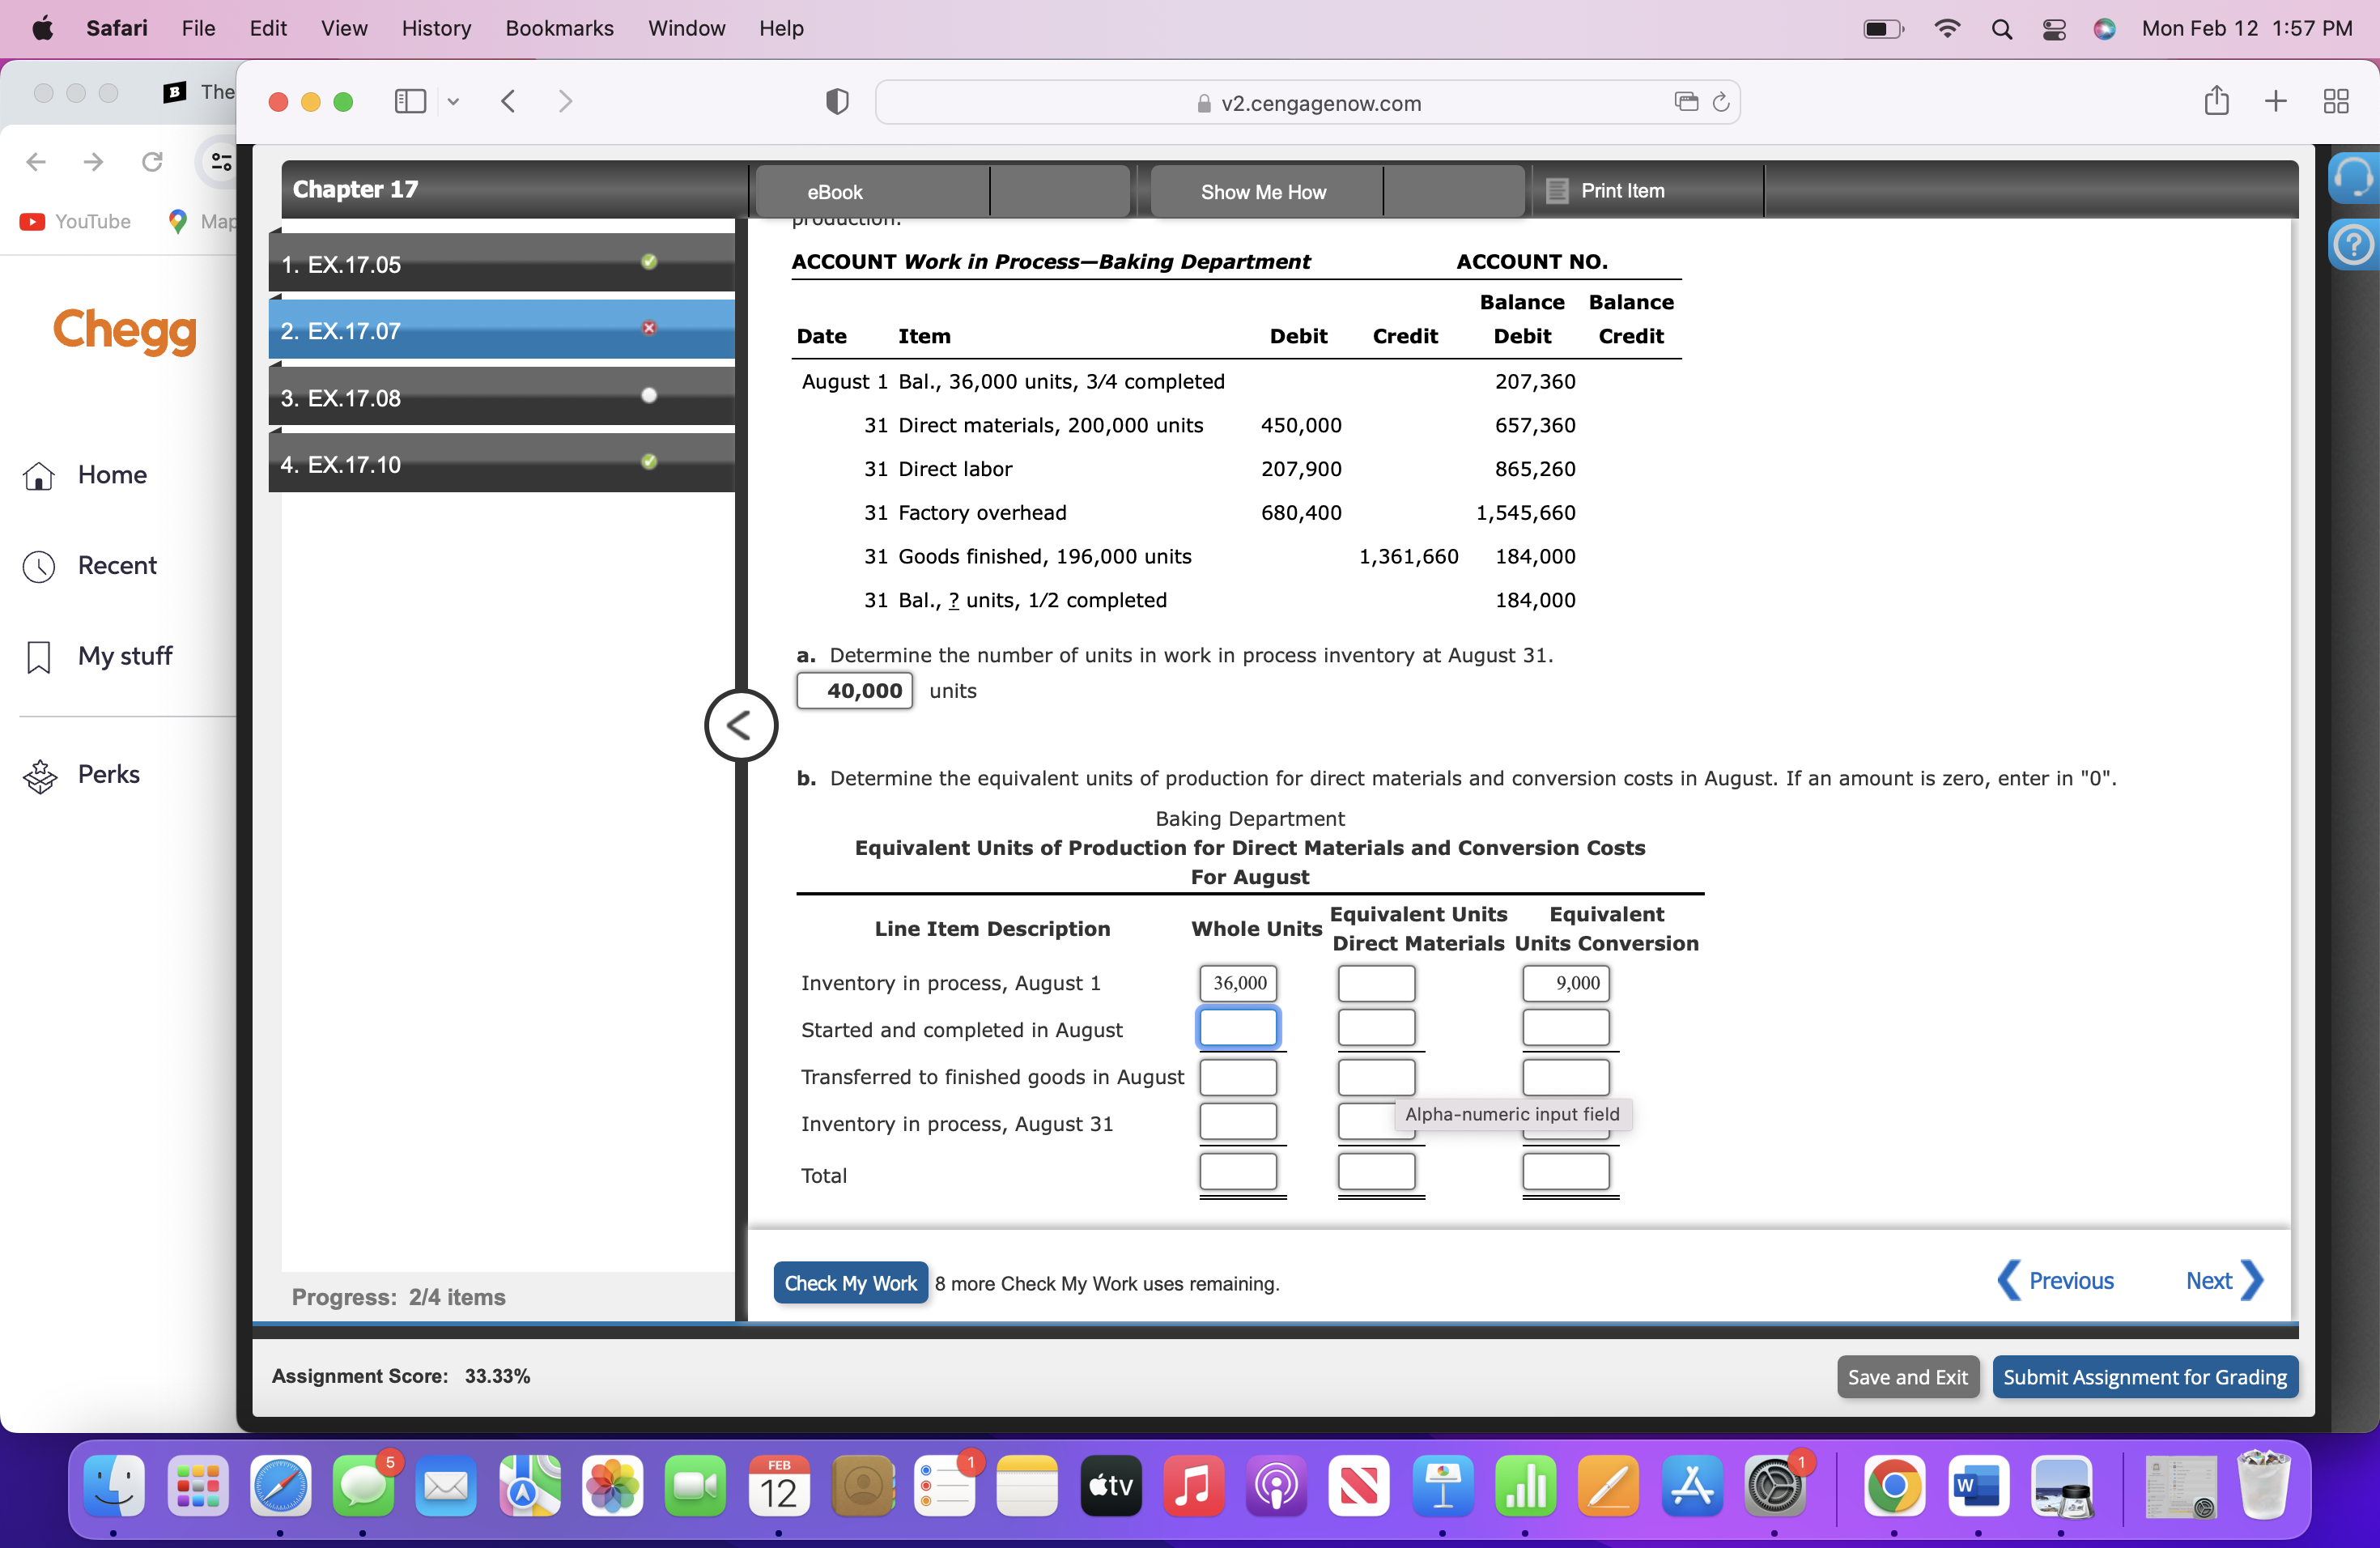Open Apple menu

coord(43,28)
